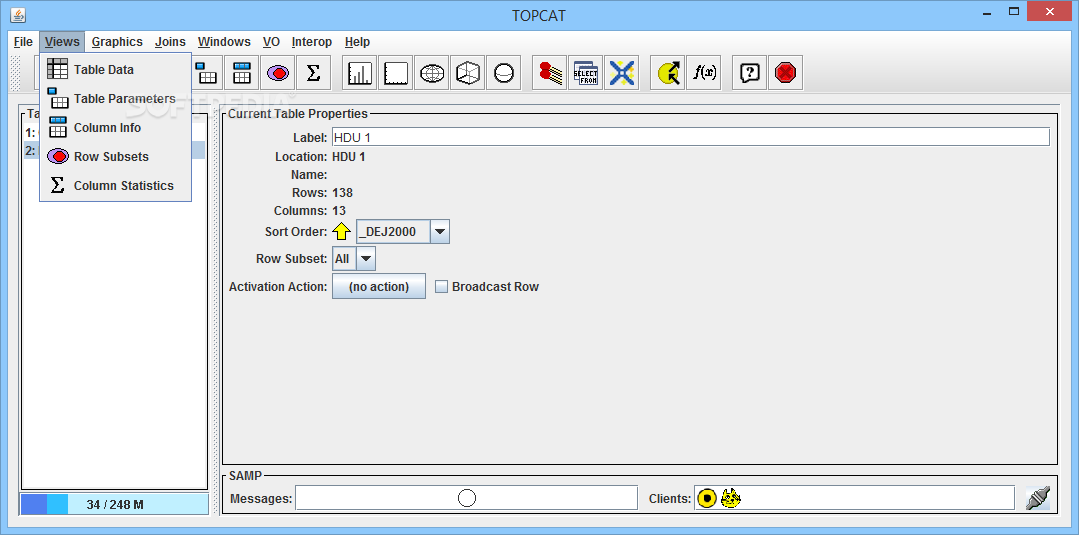
Task: Click the TAP Select From query icon
Action: coord(586,73)
